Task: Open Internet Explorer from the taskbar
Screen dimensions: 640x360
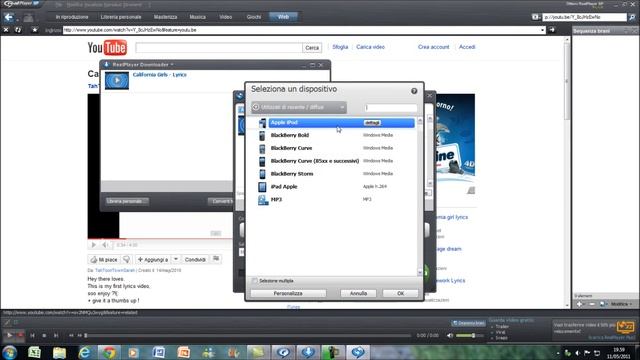Action: (x=84, y=352)
